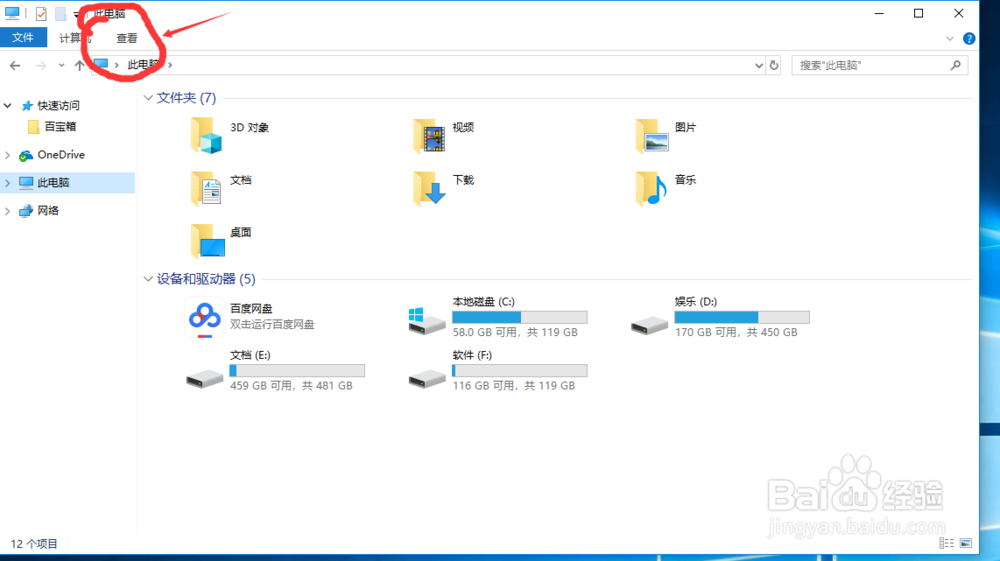Expand the 网络 tree node

coord(8,211)
